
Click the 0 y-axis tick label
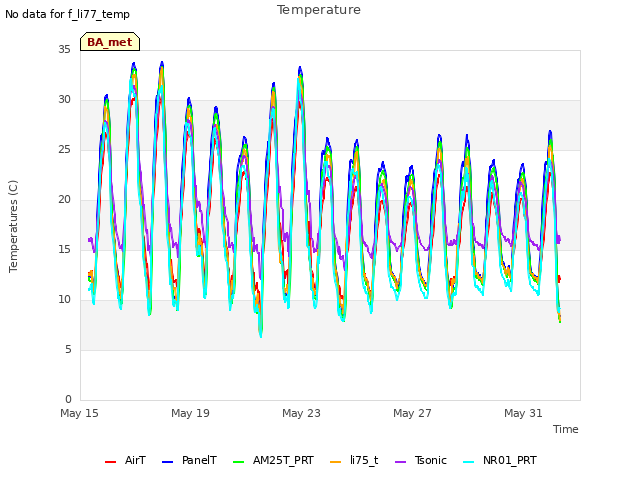tap(68, 400)
